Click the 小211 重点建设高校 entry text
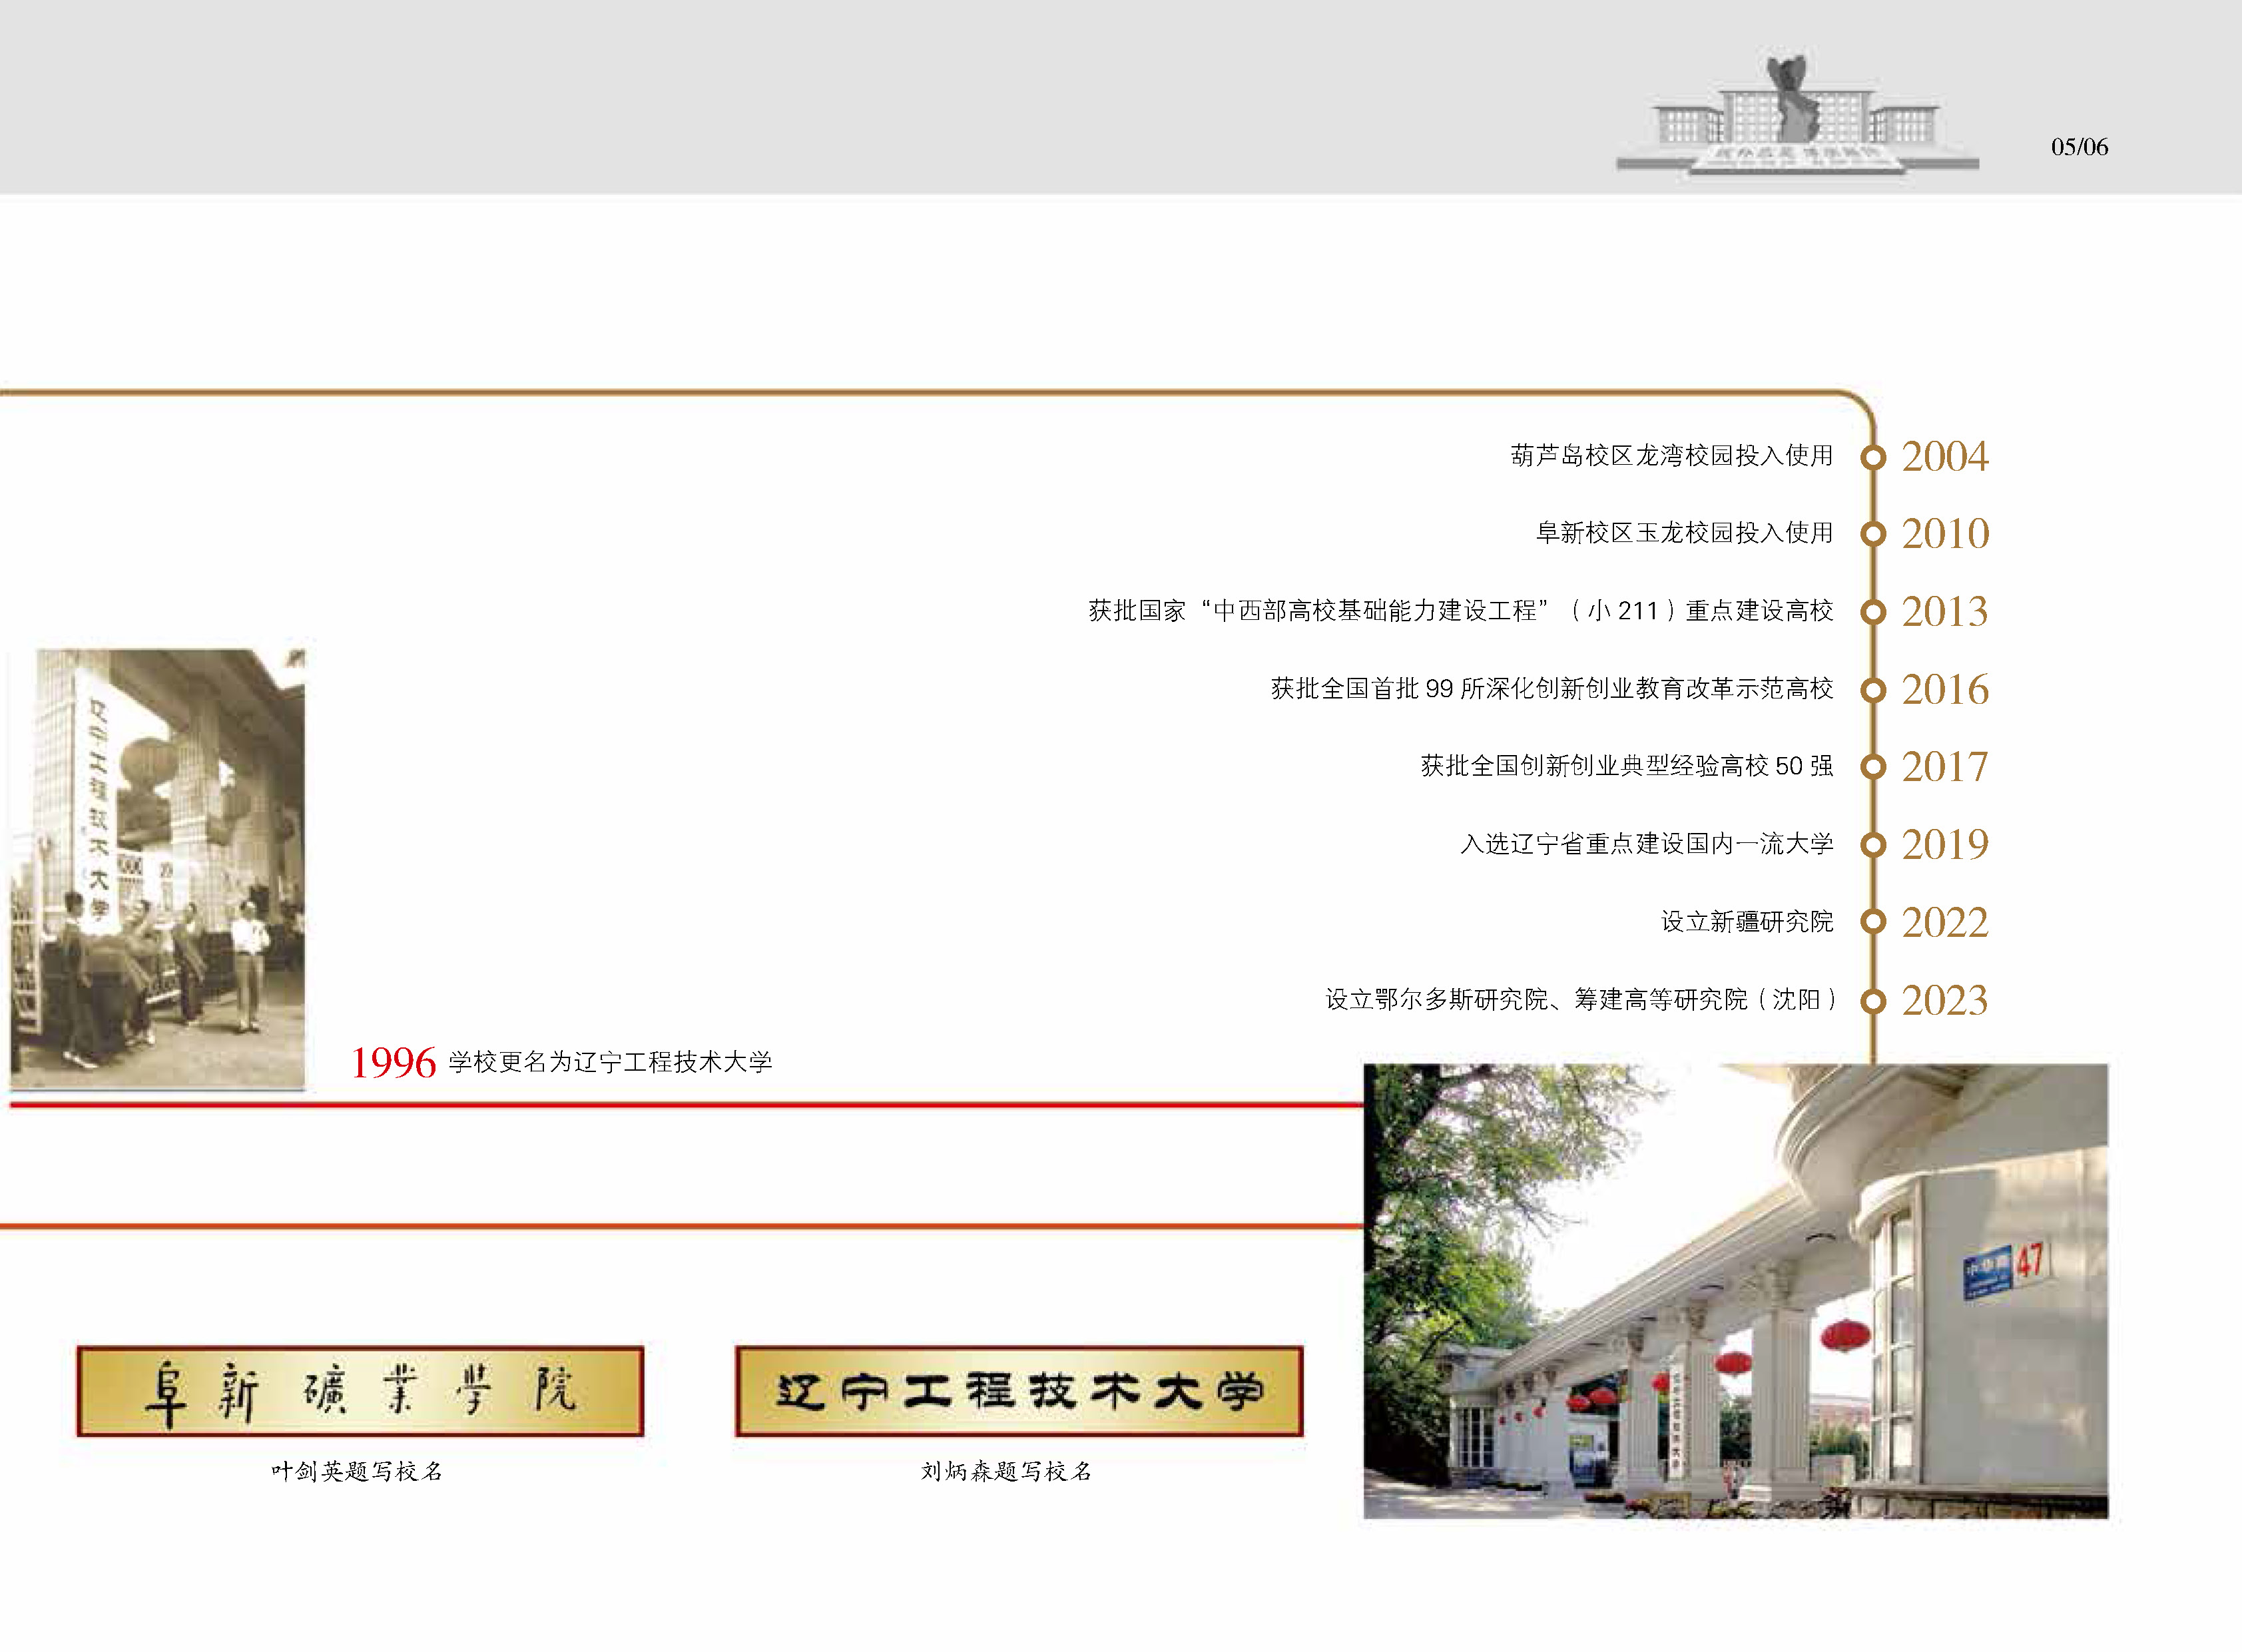 coord(1460,611)
